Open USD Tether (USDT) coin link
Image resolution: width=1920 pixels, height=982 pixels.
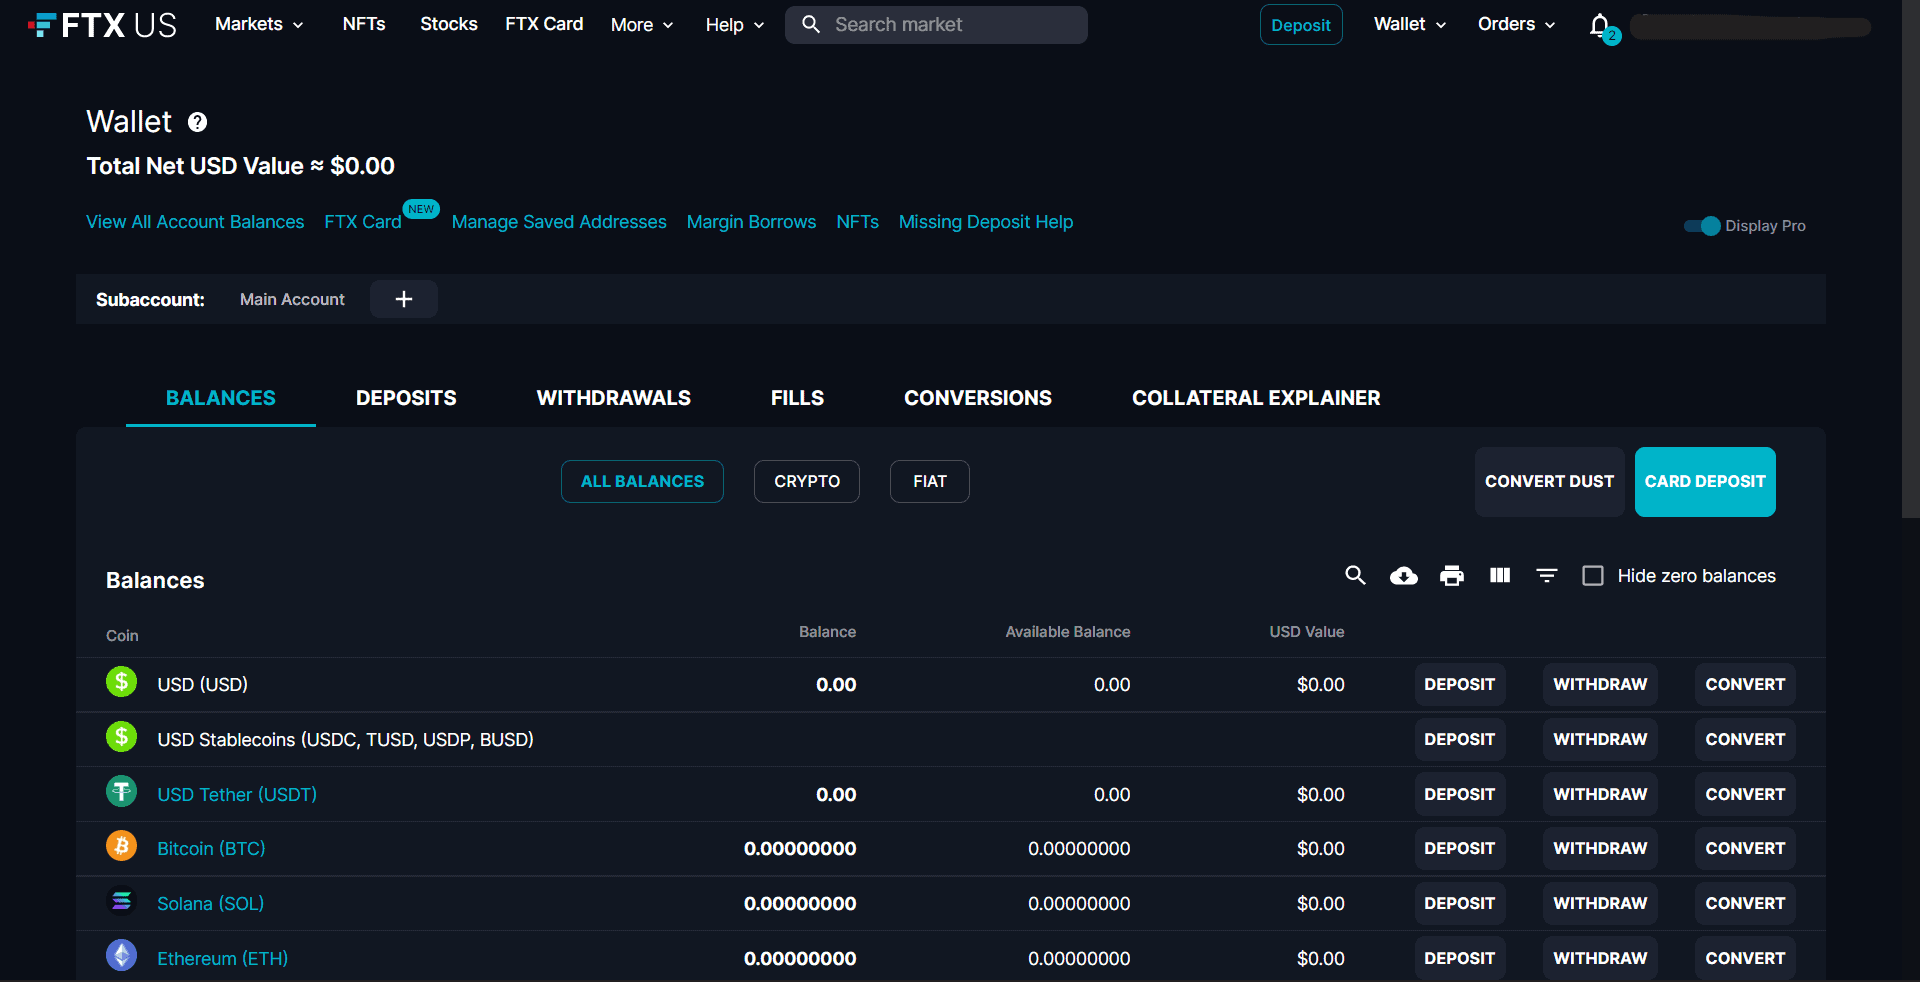tap(237, 795)
